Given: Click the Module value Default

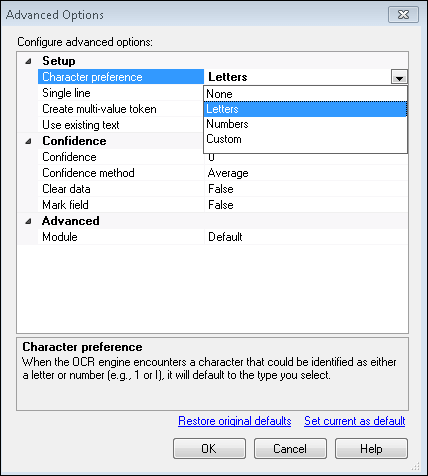Looking at the screenshot, I should (225, 237).
